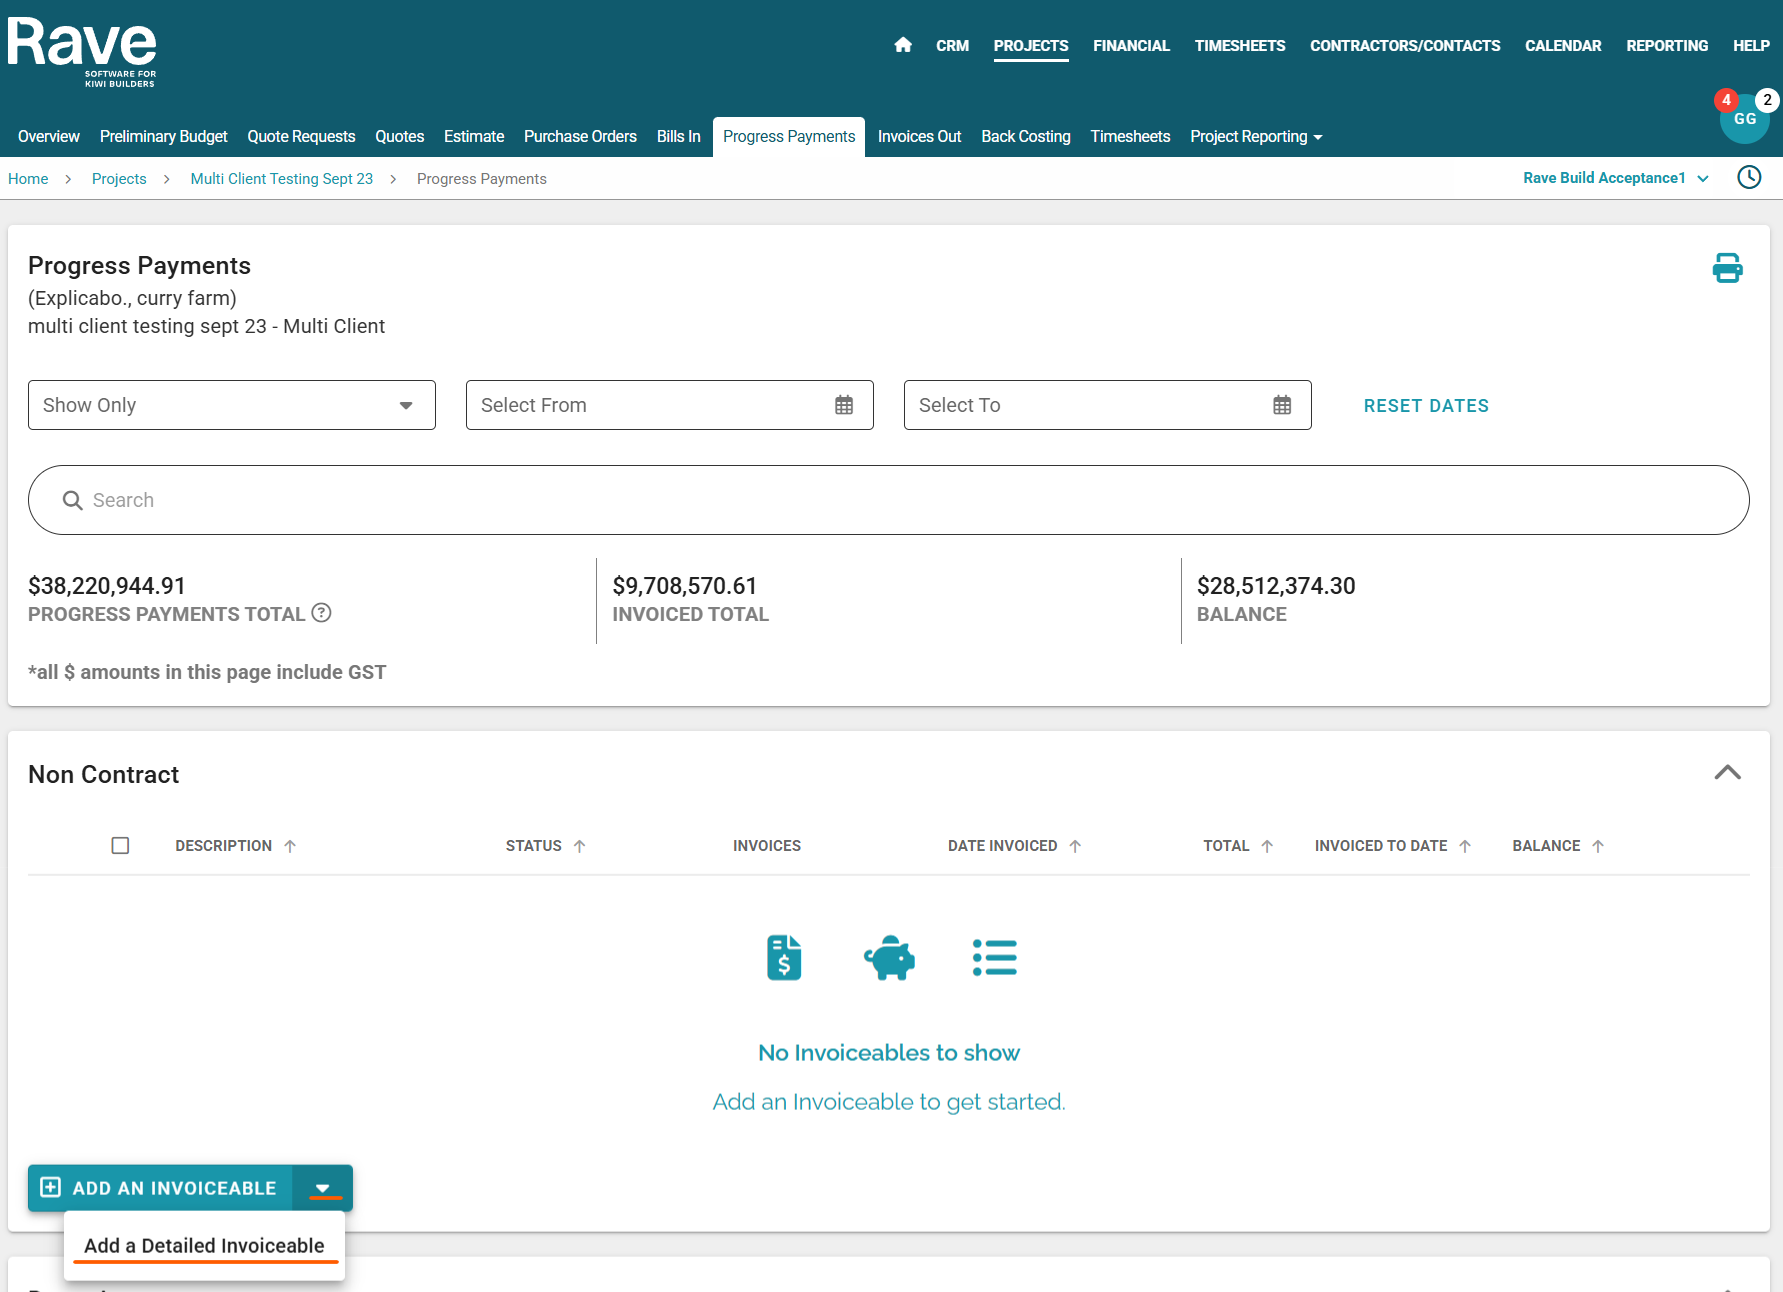
Task: Click the Invoices column header
Action: click(x=767, y=846)
